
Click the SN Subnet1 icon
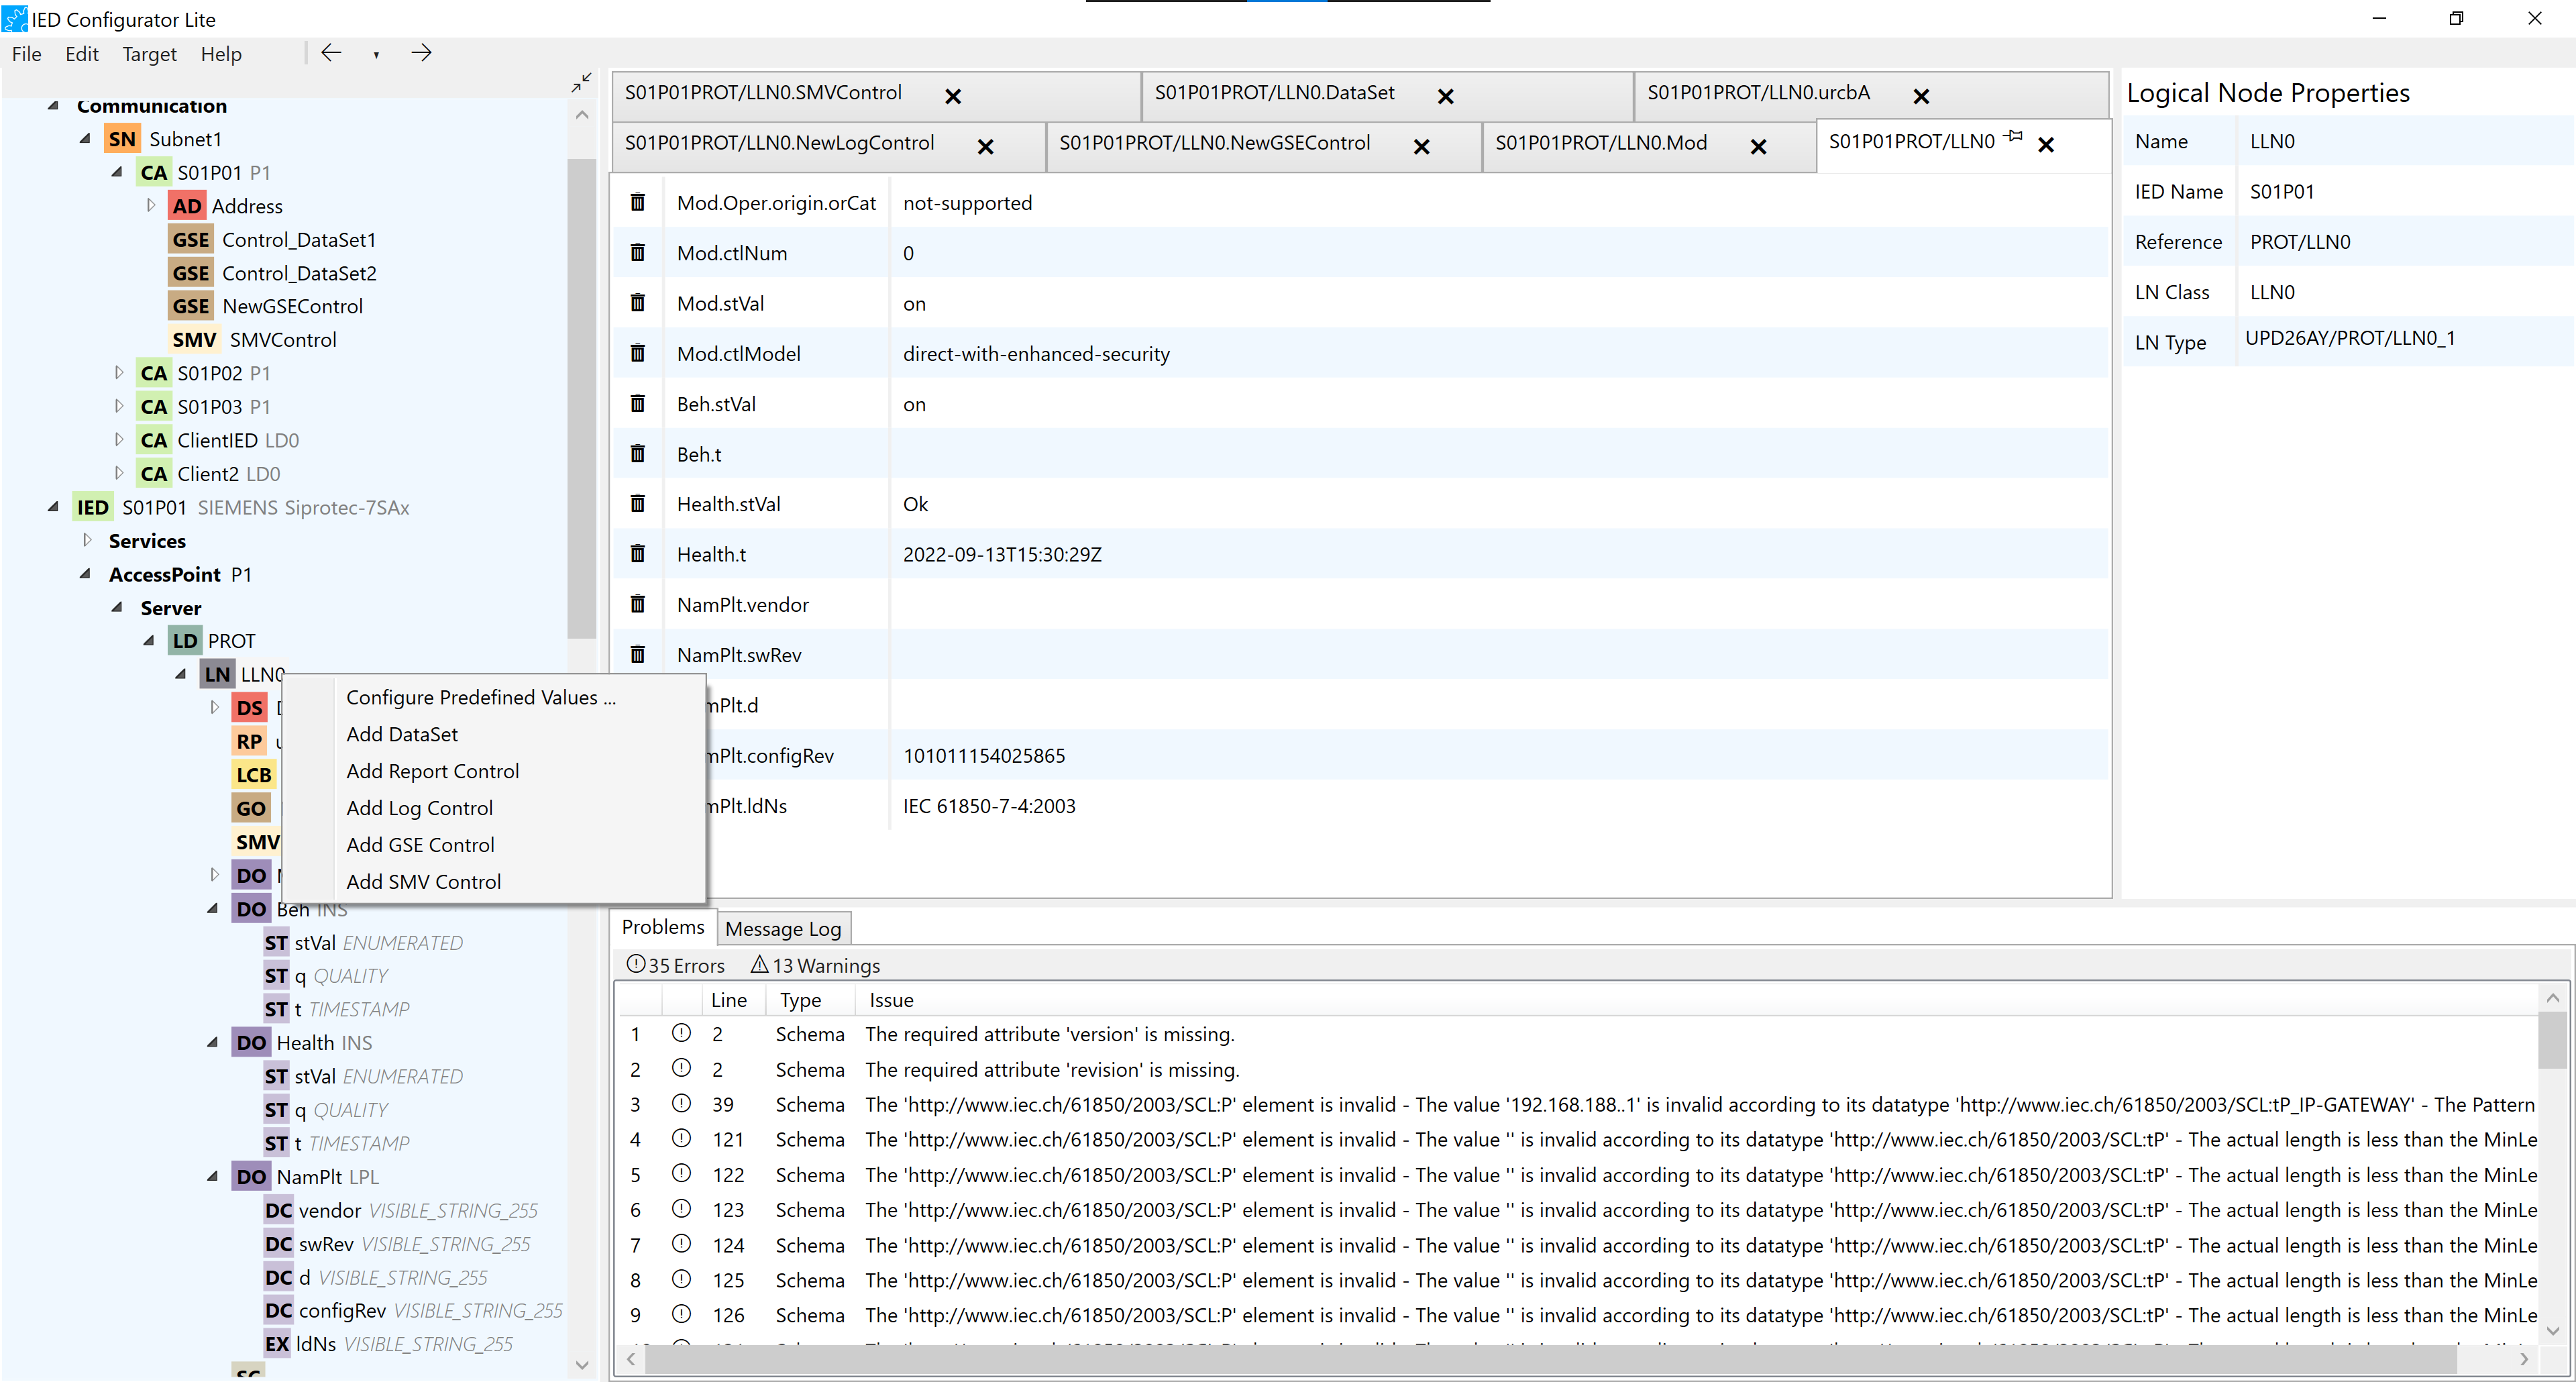[x=122, y=139]
